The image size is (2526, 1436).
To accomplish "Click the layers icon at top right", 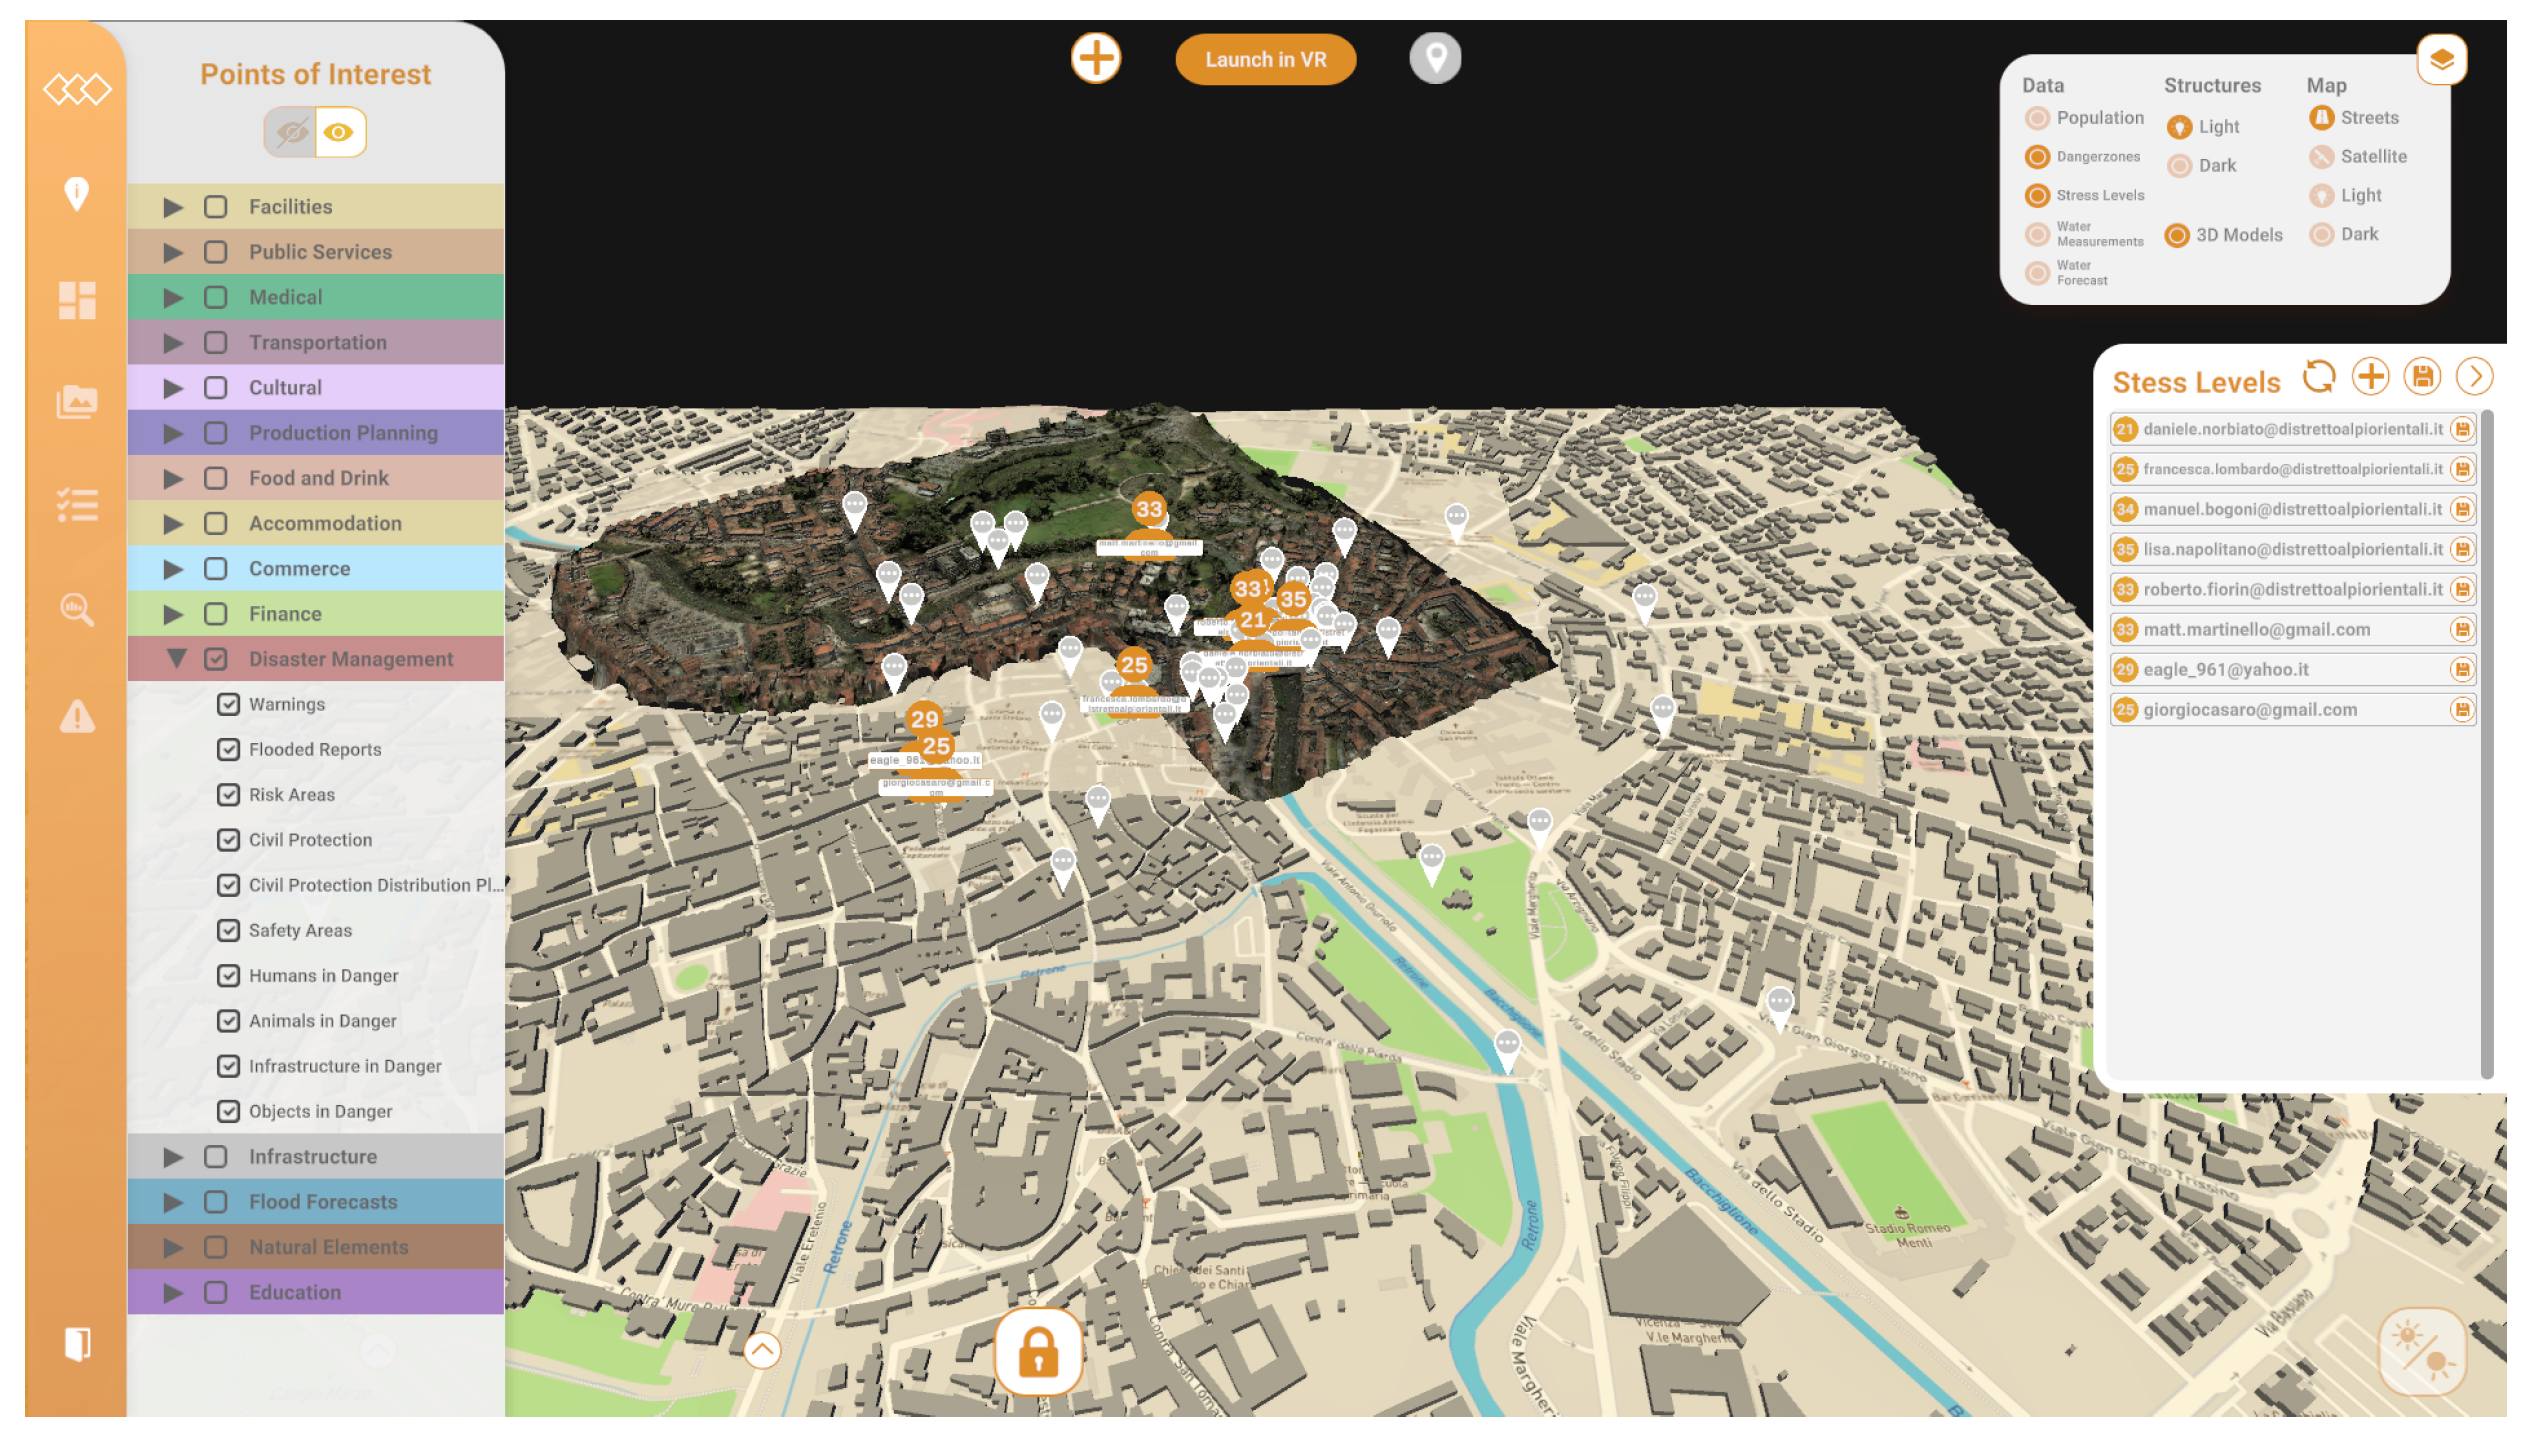I will [x=2441, y=60].
